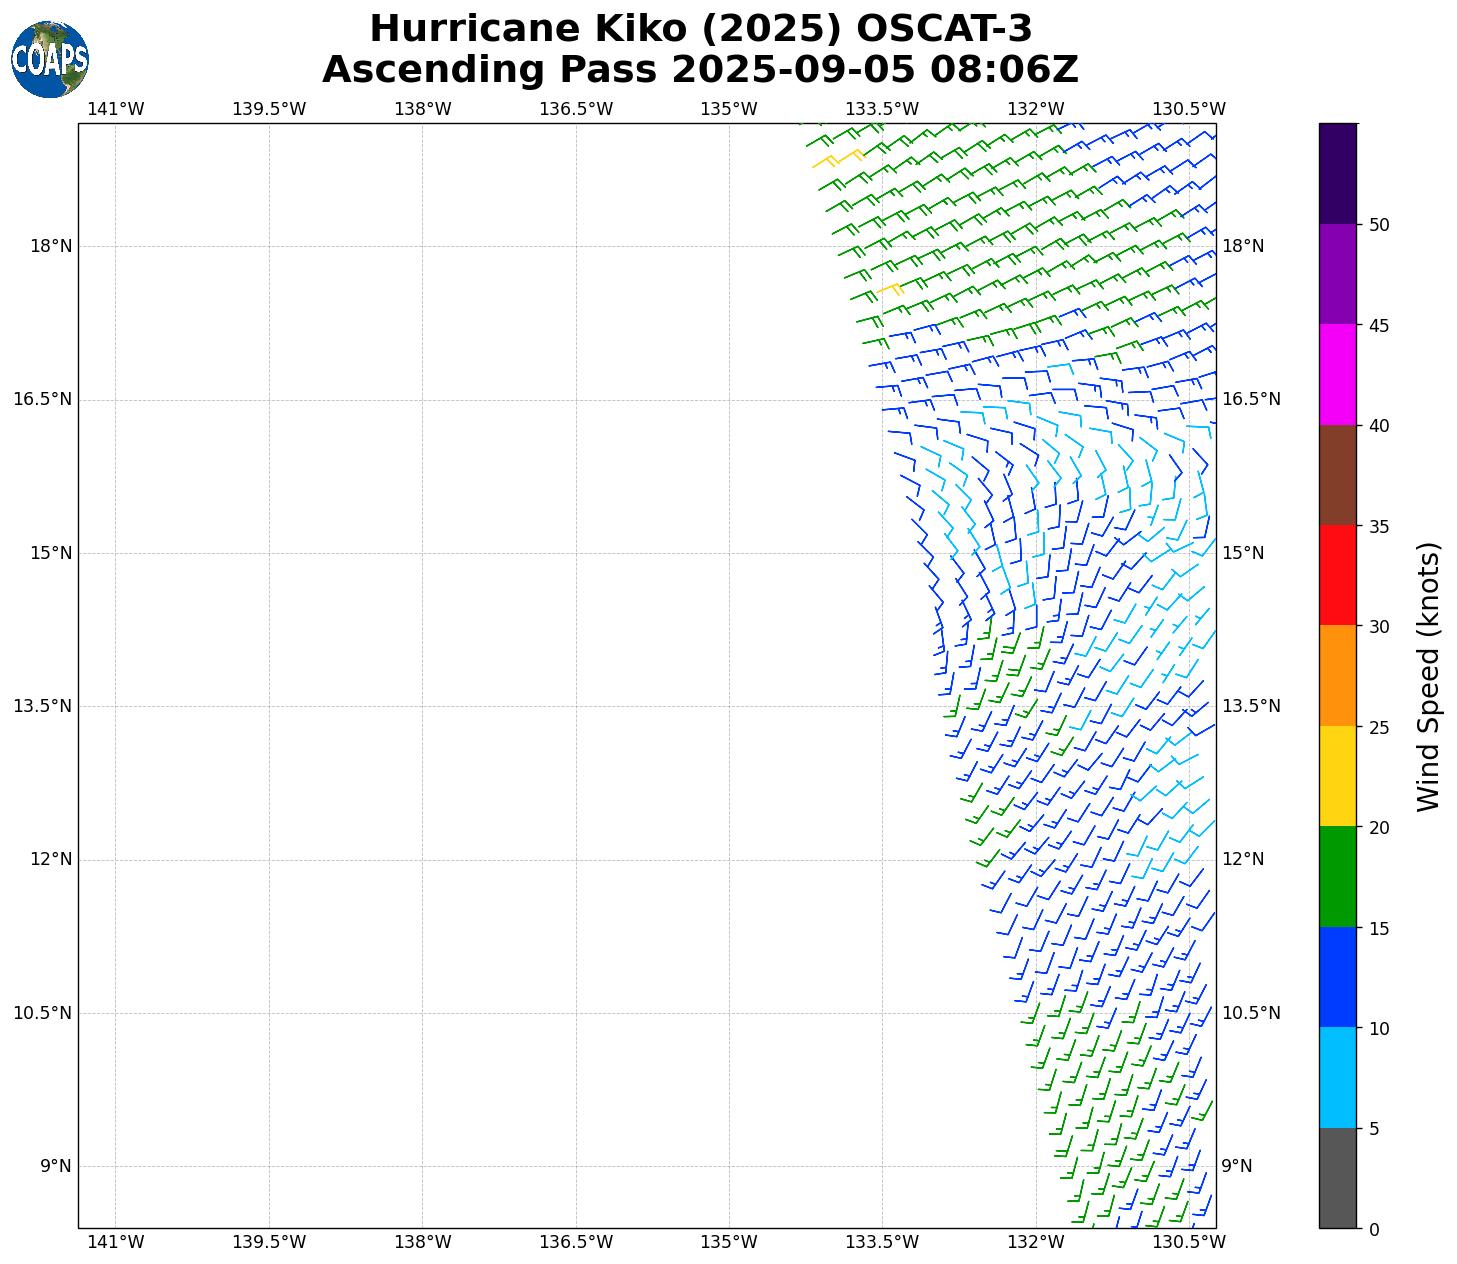The width and height of the screenshot is (1457, 1264).
Task: Select the 138°W label on bottom axis
Action: pos(422,1242)
